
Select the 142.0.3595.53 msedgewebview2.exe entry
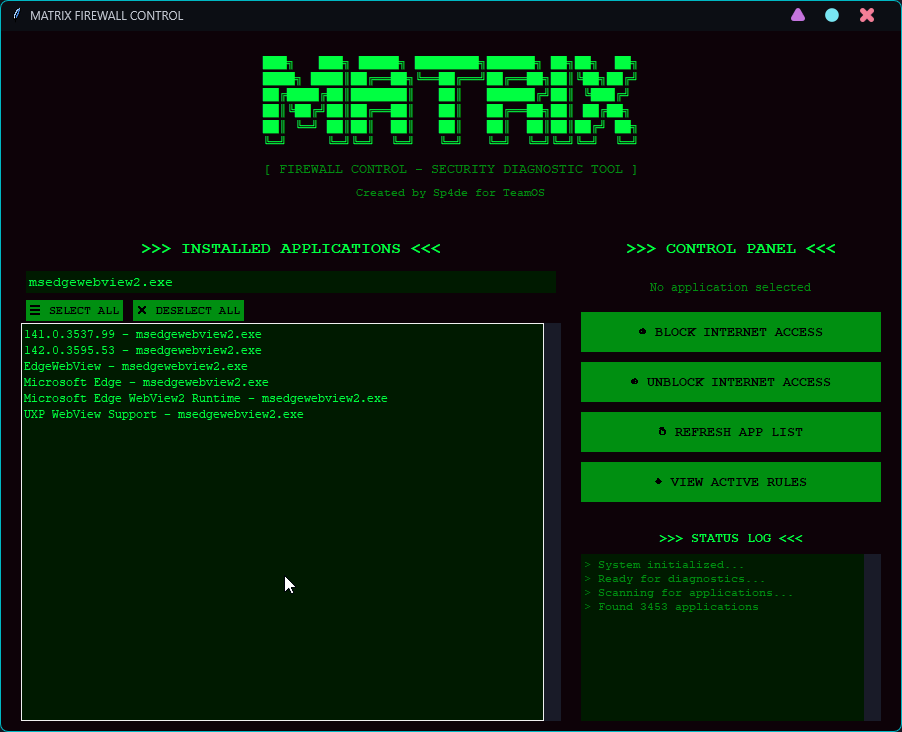[143, 350]
